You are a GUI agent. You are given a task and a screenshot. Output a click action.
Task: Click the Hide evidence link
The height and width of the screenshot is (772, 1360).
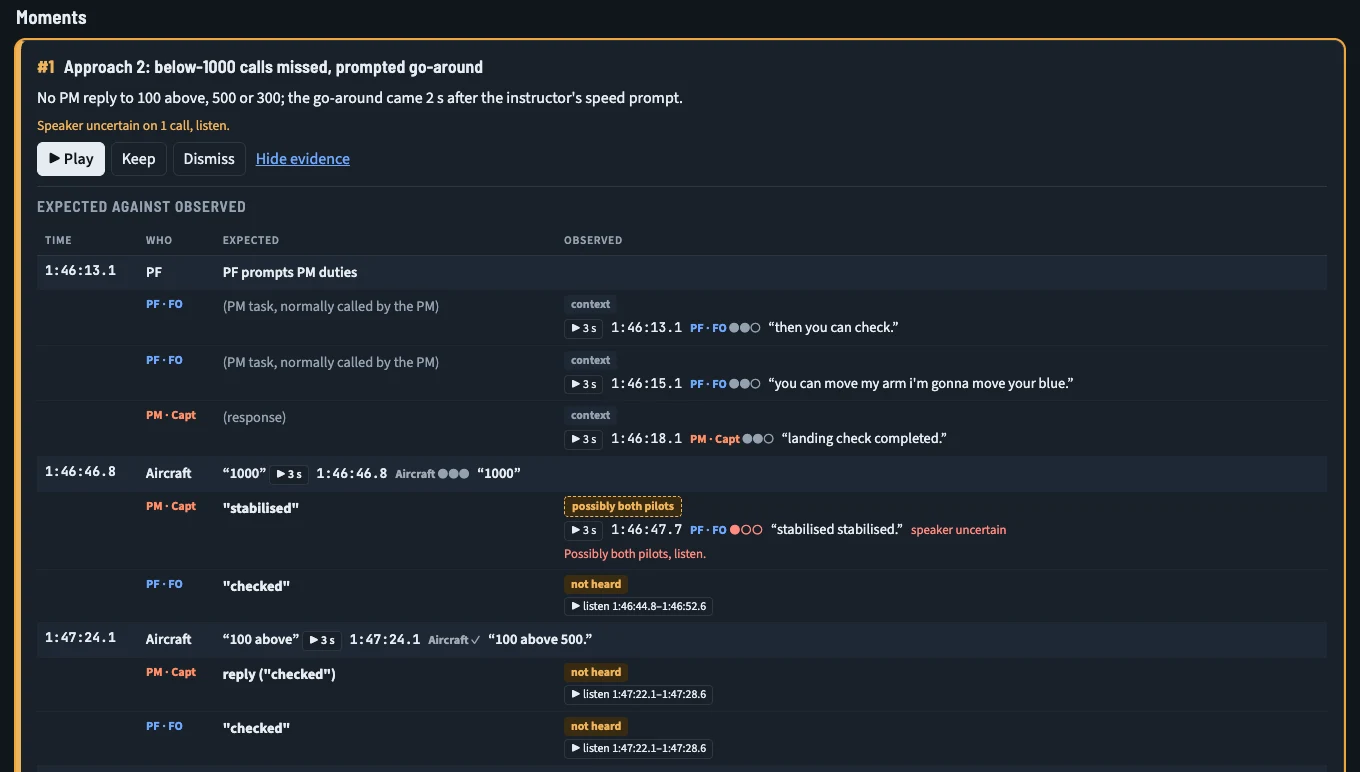(303, 159)
